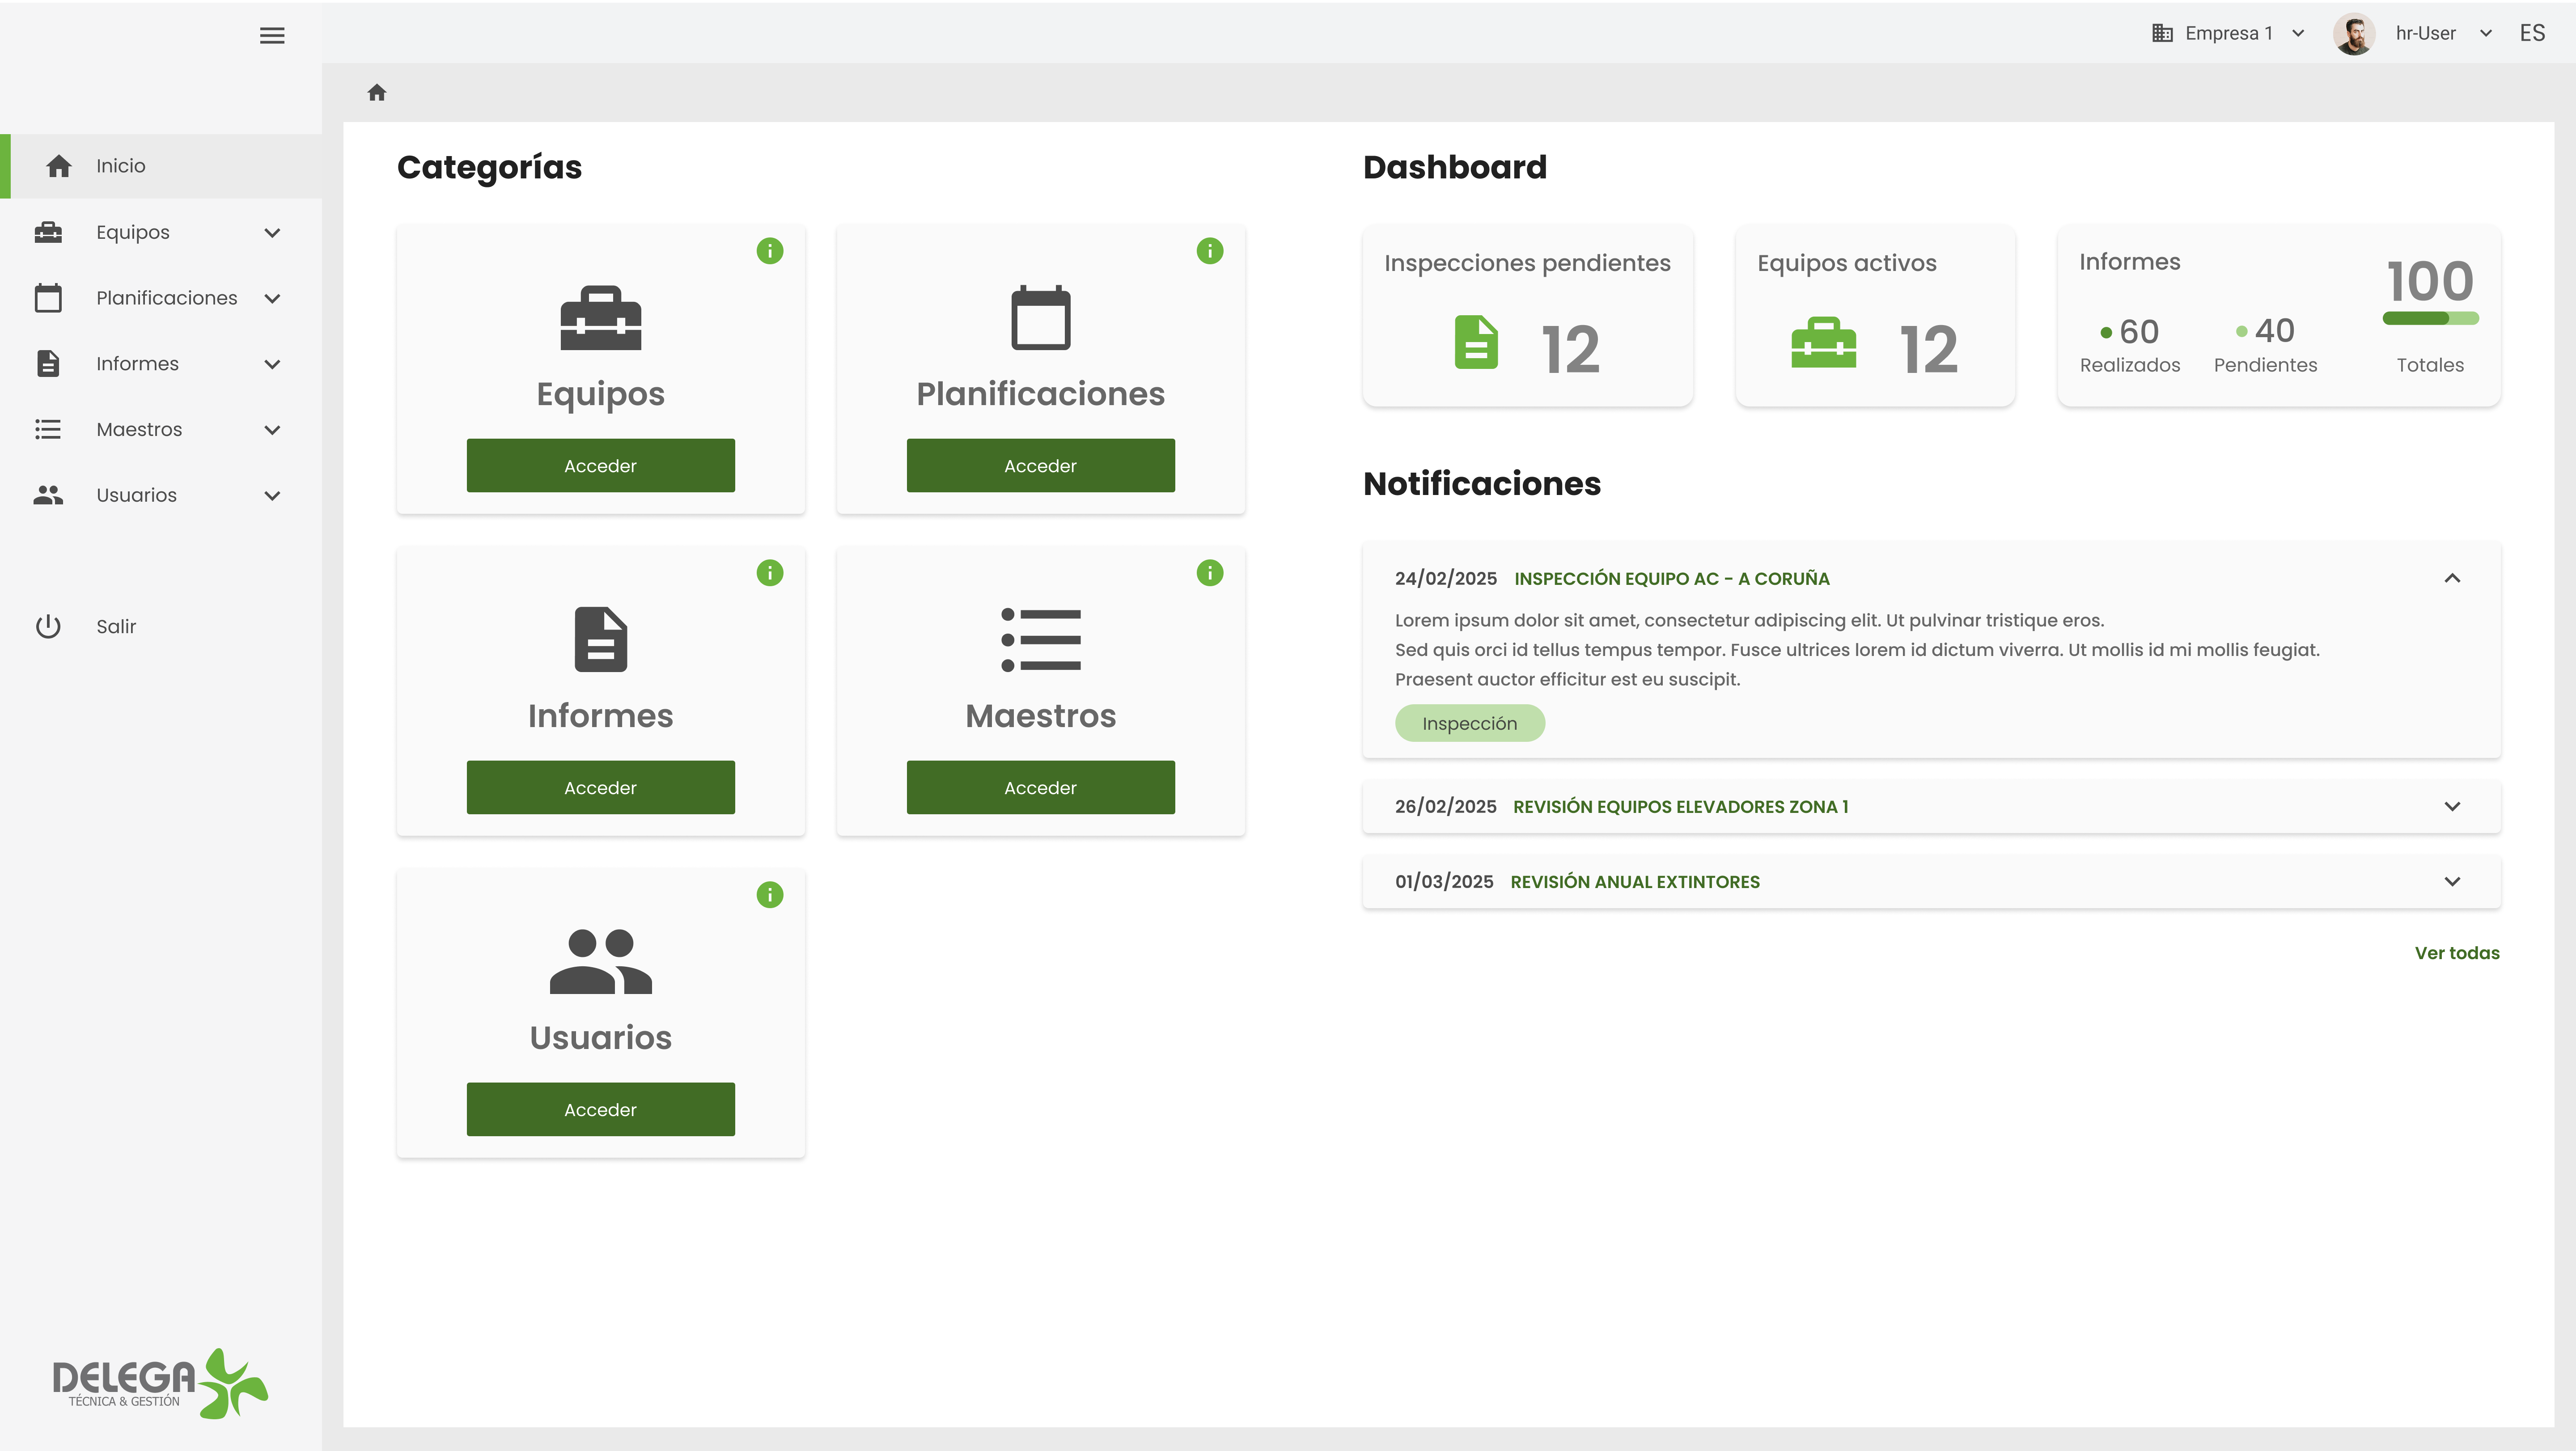Click the Ver todas link
Image resolution: width=2576 pixels, height=1451 pixels.
click(x=2456, y=953)
